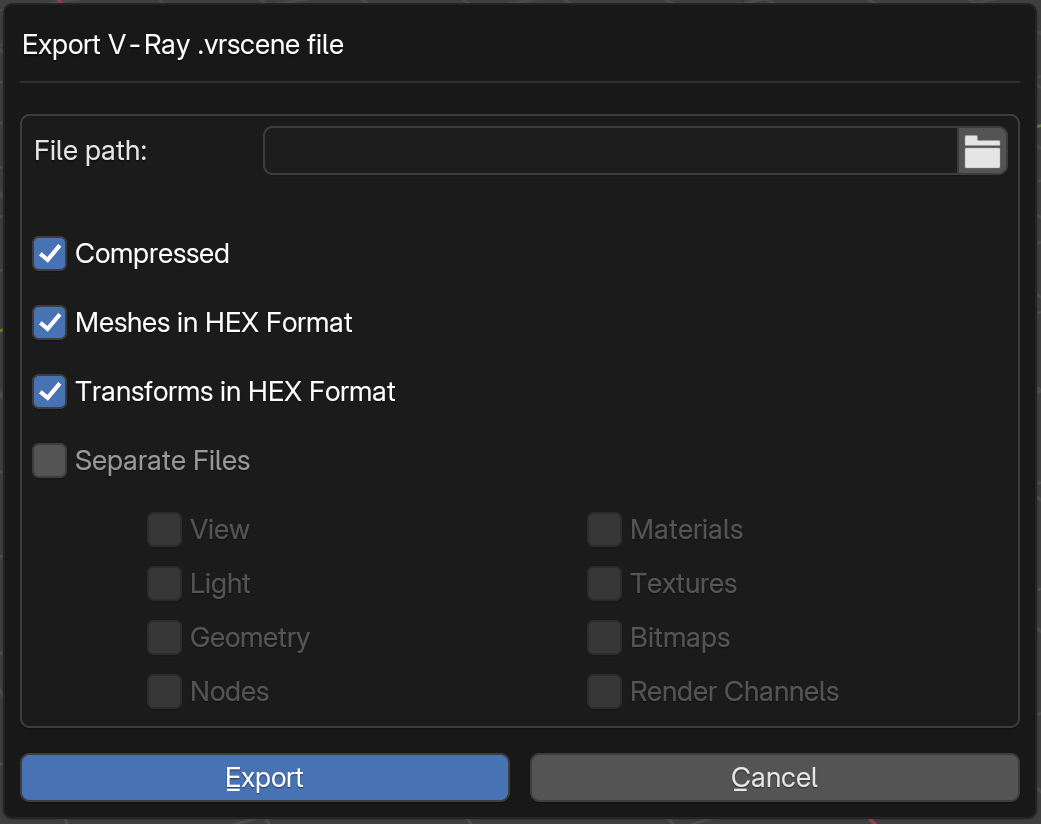
Task: Click the Export button
Action: (265, 778)
